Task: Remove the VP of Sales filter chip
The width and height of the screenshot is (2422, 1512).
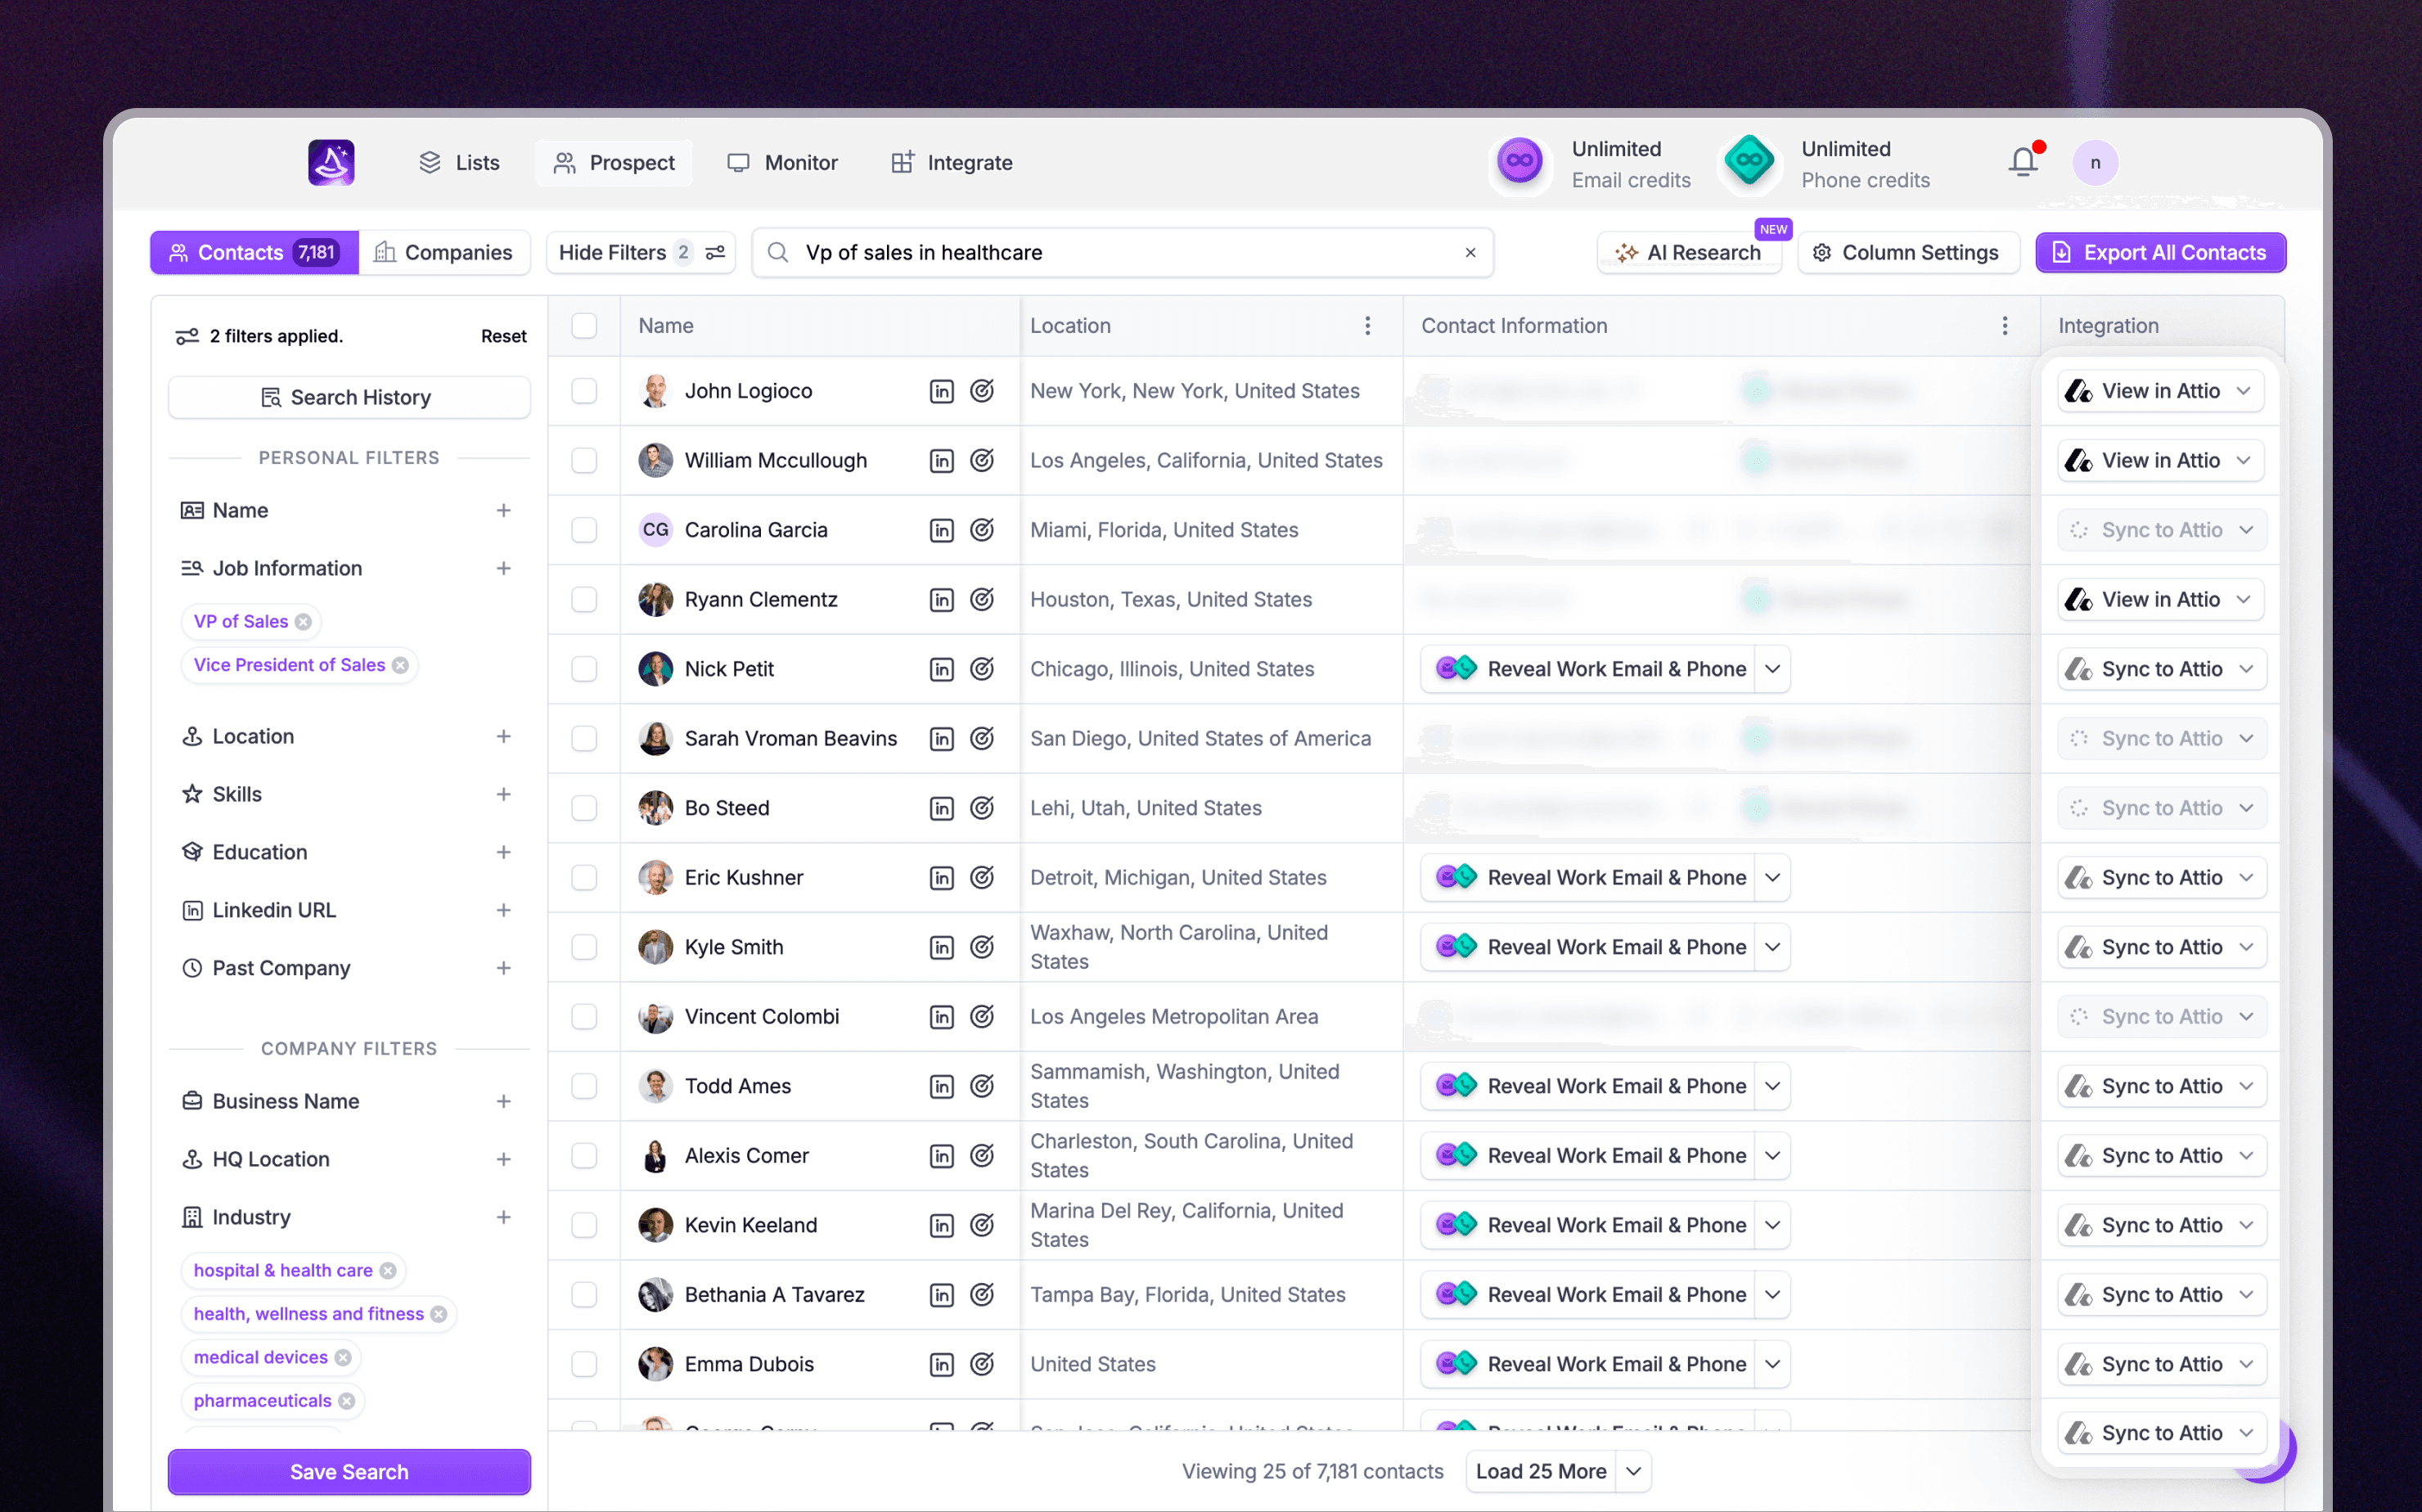Action: [x=303, y=622]
